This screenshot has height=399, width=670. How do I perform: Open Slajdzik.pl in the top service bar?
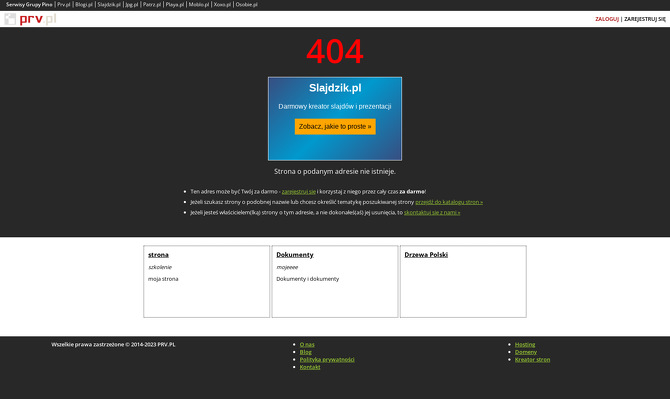[x=109, y=5]
